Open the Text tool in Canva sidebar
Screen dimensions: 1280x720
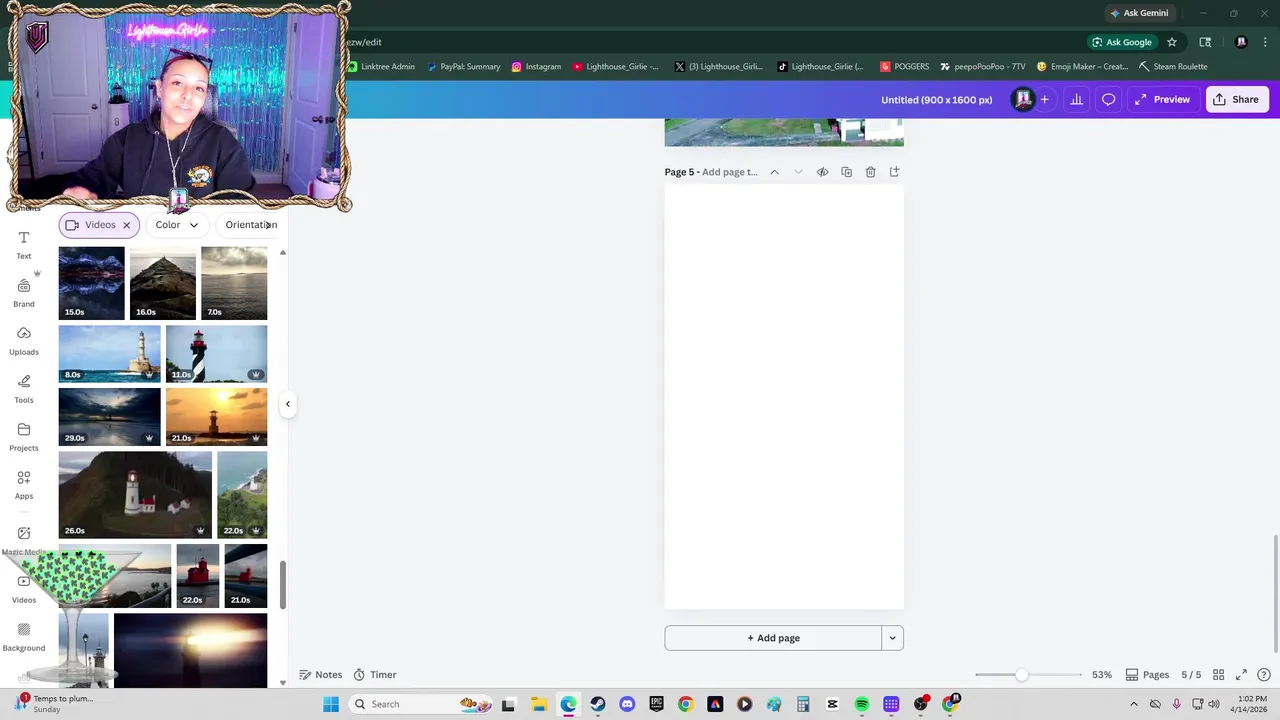[x=24, y=245]
